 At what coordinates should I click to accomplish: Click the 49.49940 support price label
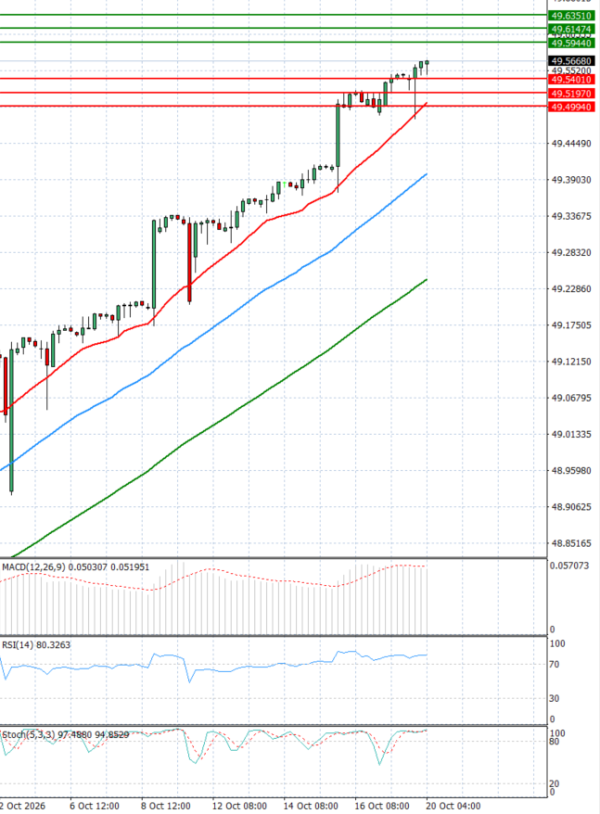point(570,107)
